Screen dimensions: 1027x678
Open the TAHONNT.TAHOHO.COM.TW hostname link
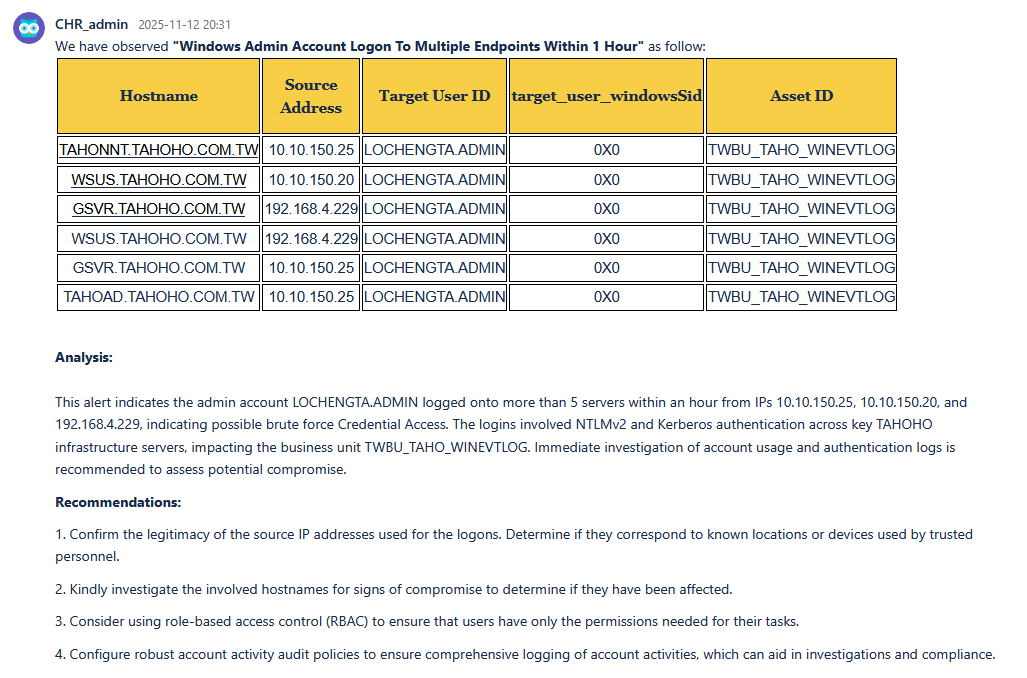[x=159, y=151]
